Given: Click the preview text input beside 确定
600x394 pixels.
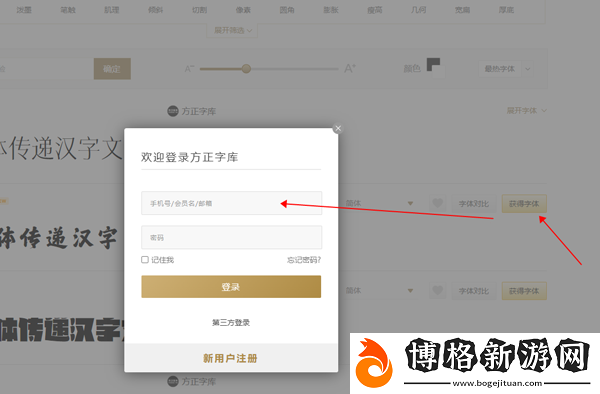Looking at the screenshot, I should pos(46,69).
